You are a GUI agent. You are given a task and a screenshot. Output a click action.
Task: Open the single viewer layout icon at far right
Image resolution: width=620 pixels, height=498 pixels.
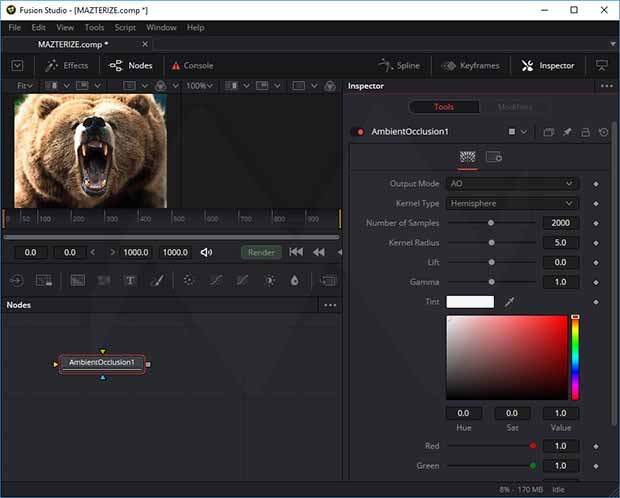click(602, 66)
